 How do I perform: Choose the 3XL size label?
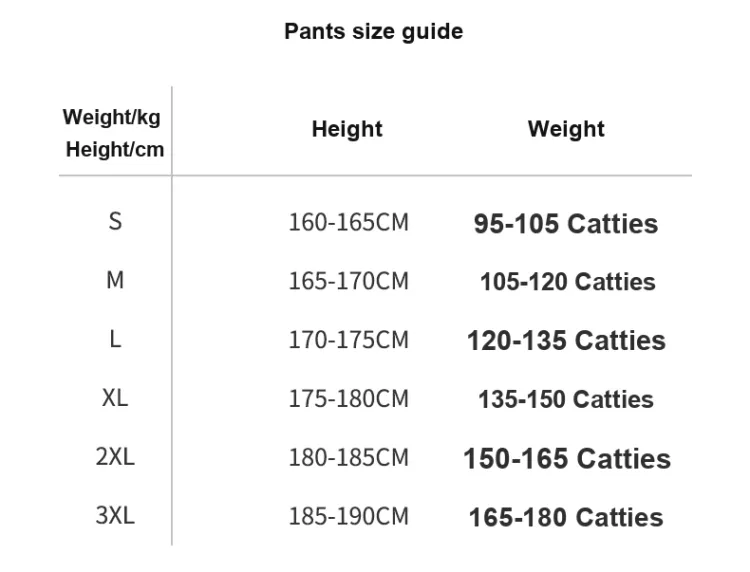coord(115,516)
